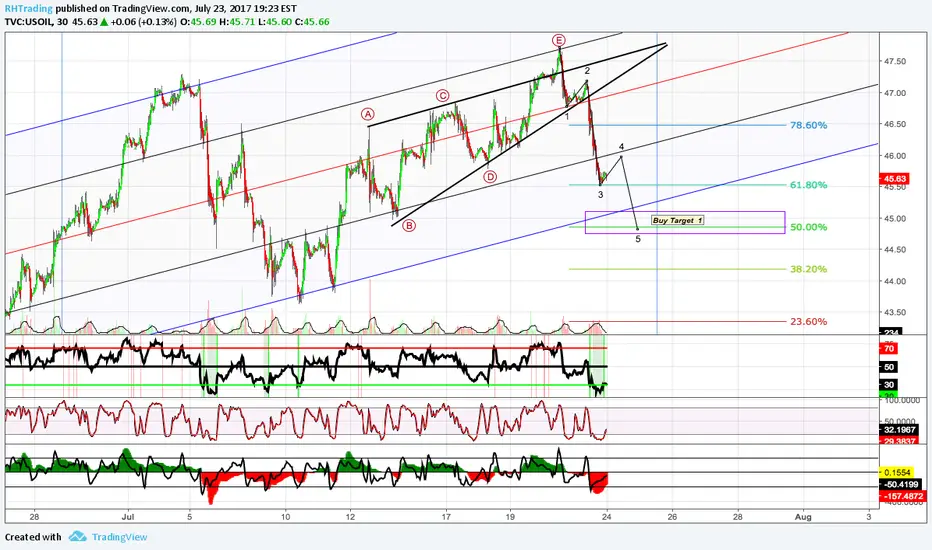This screenshot has width=932, height=550.
Task: Click the Jul date label on time axis
Action: pos(128,517)
